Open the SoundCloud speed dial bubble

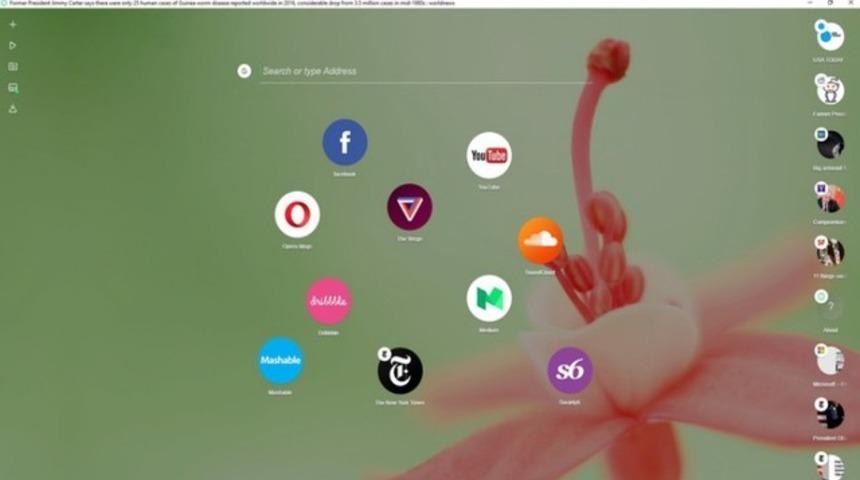pos(540,240)
